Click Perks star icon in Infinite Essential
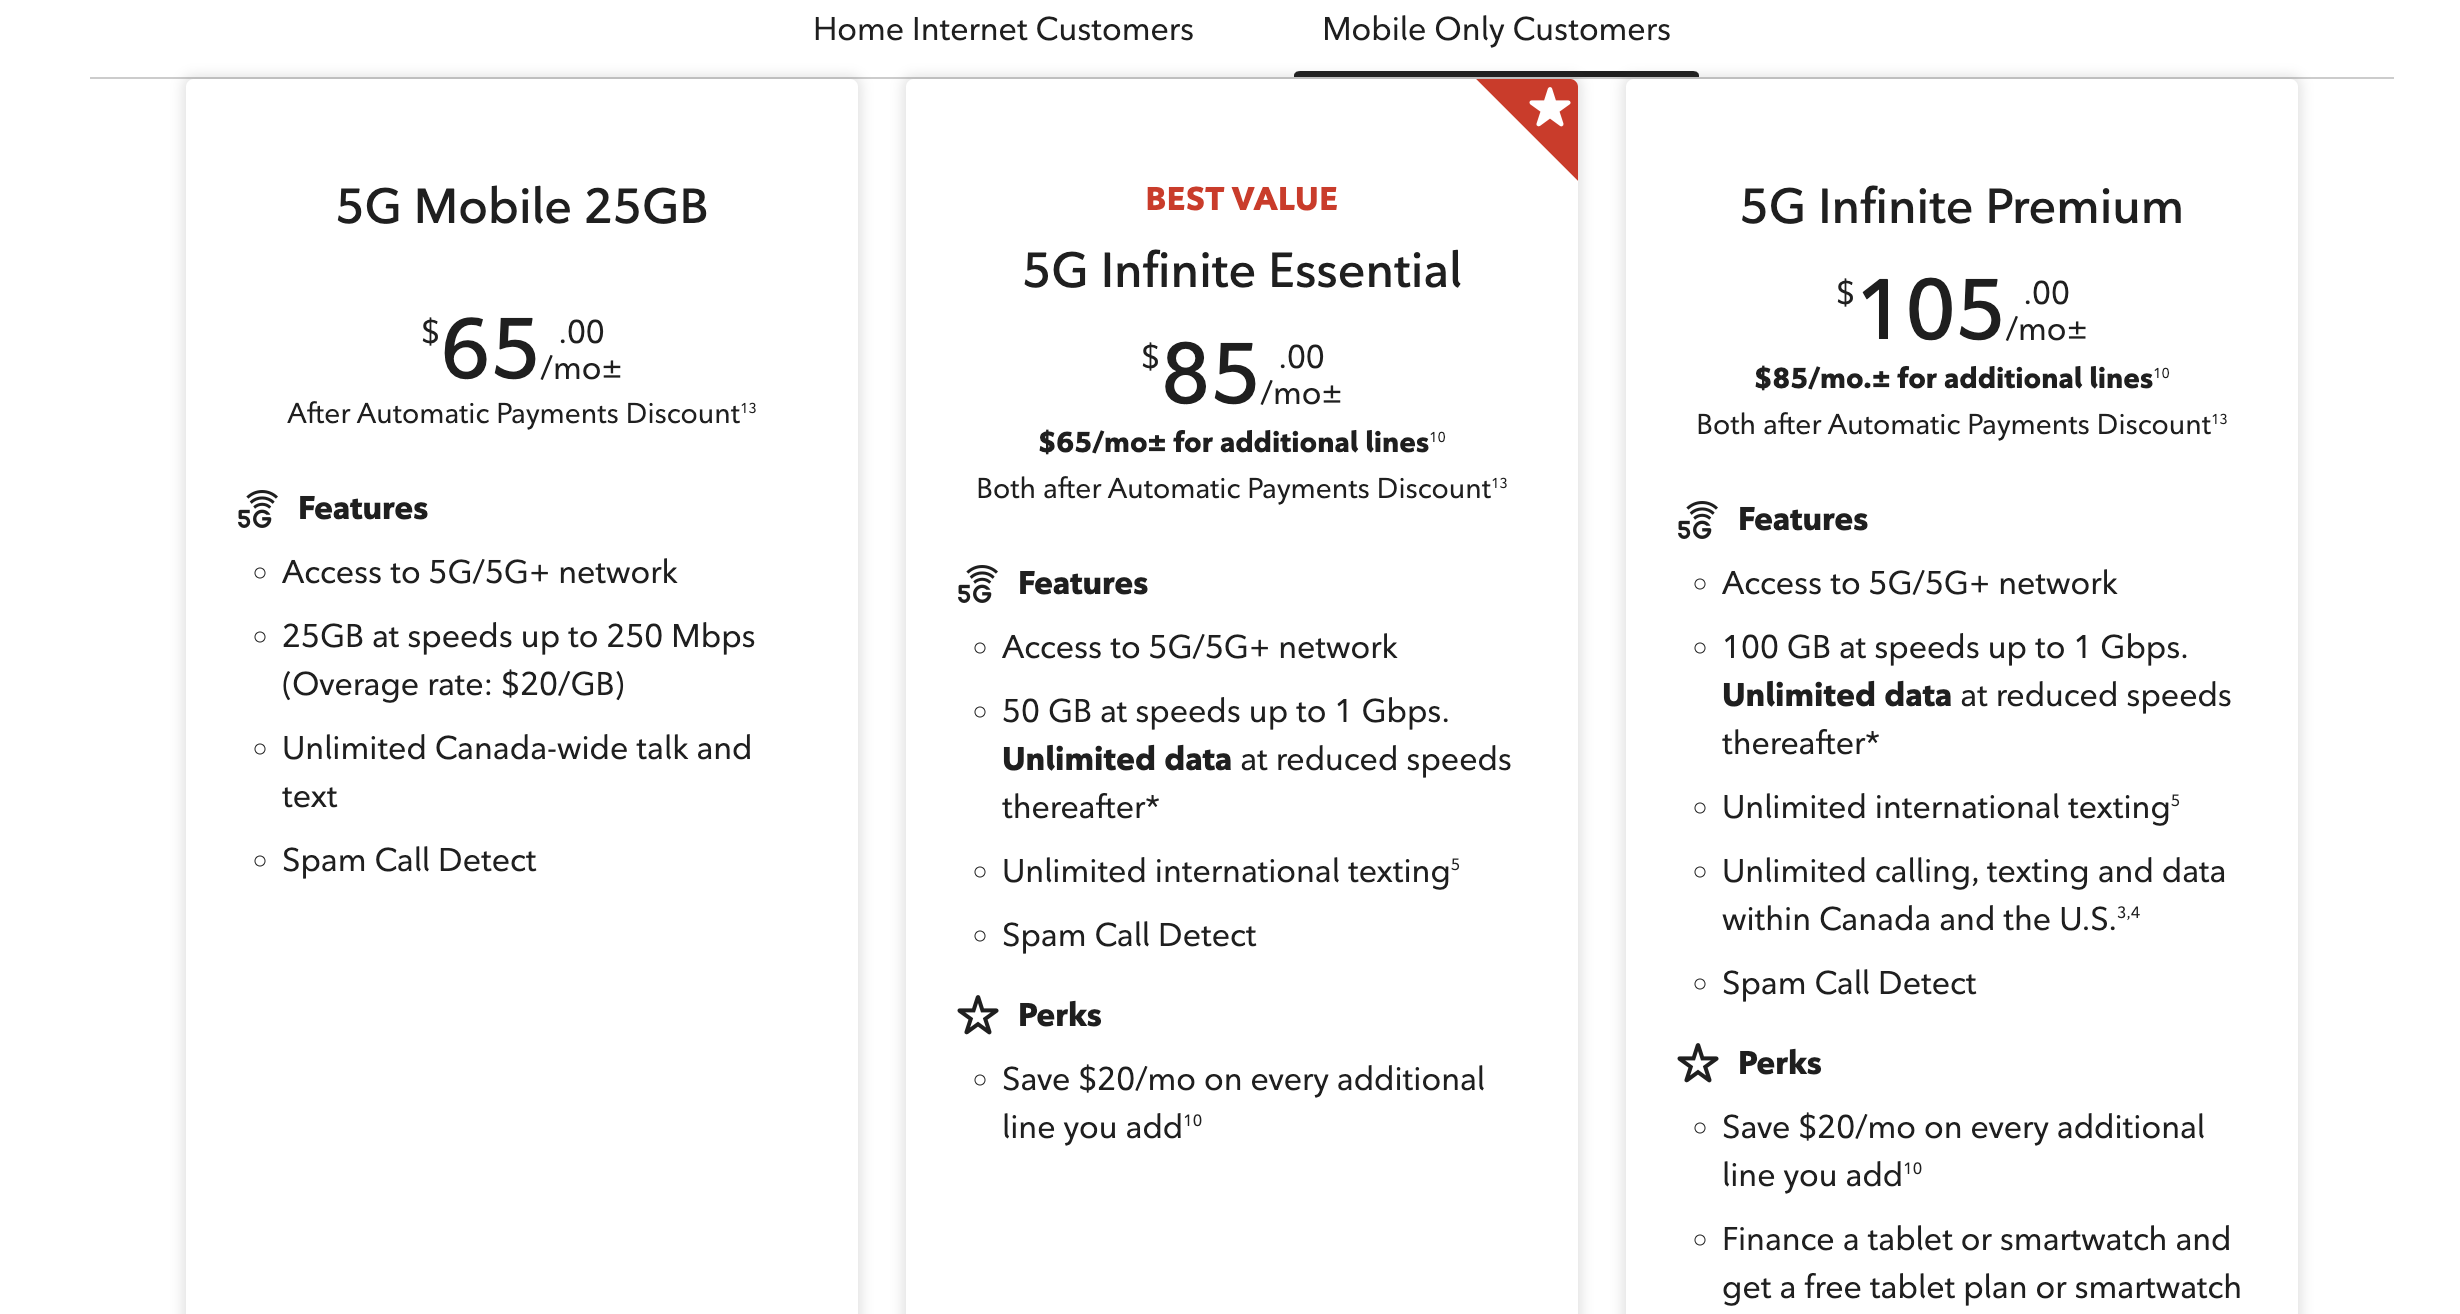The width and height of the screenshot is (2460, 1314). (x=977, y=1016)
